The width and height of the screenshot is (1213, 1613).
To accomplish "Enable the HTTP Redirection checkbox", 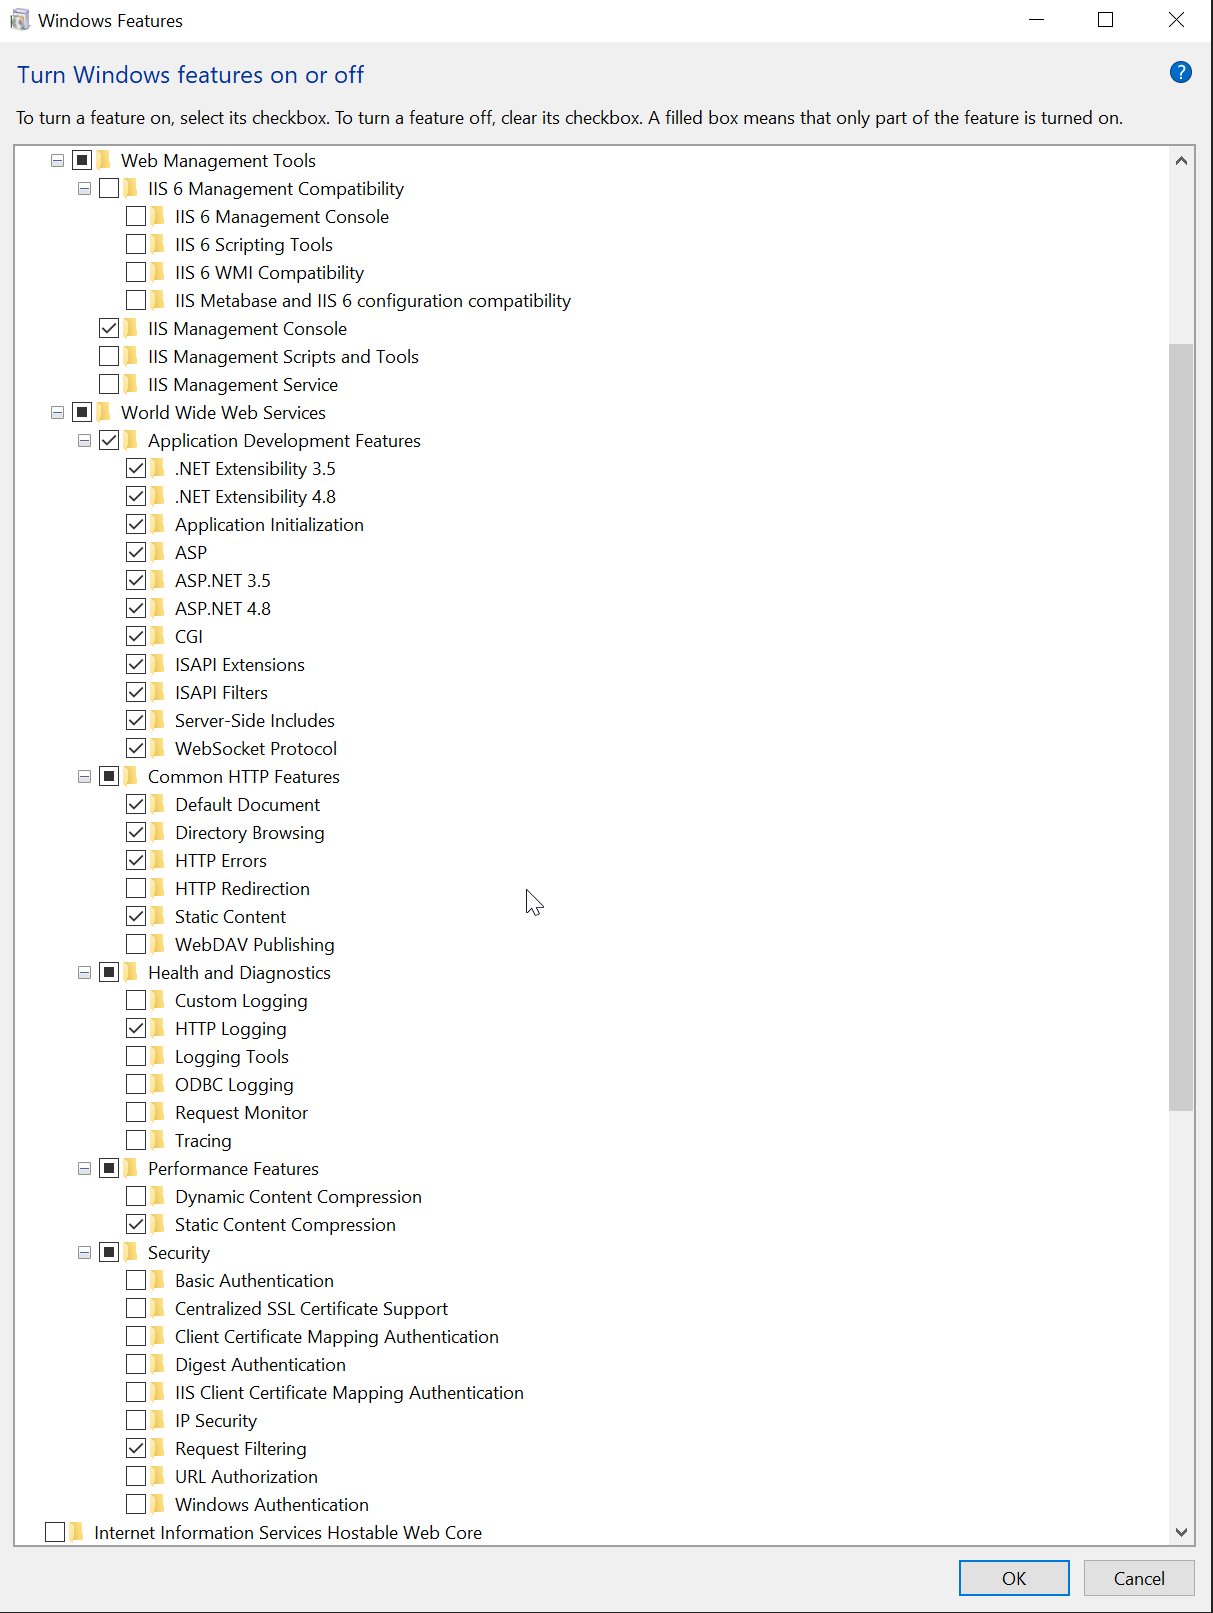I will pyautogui.click(x=136, y=888).
